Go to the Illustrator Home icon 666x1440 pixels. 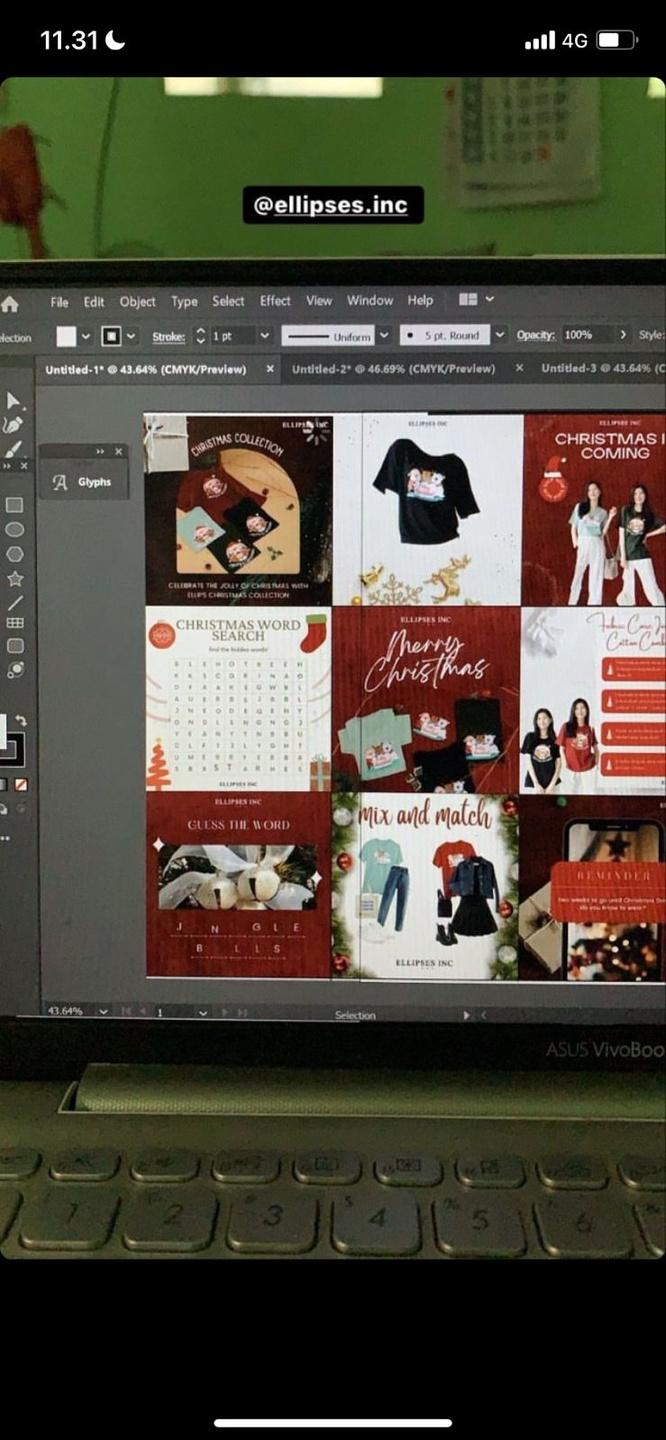click(x=10, y=304)
